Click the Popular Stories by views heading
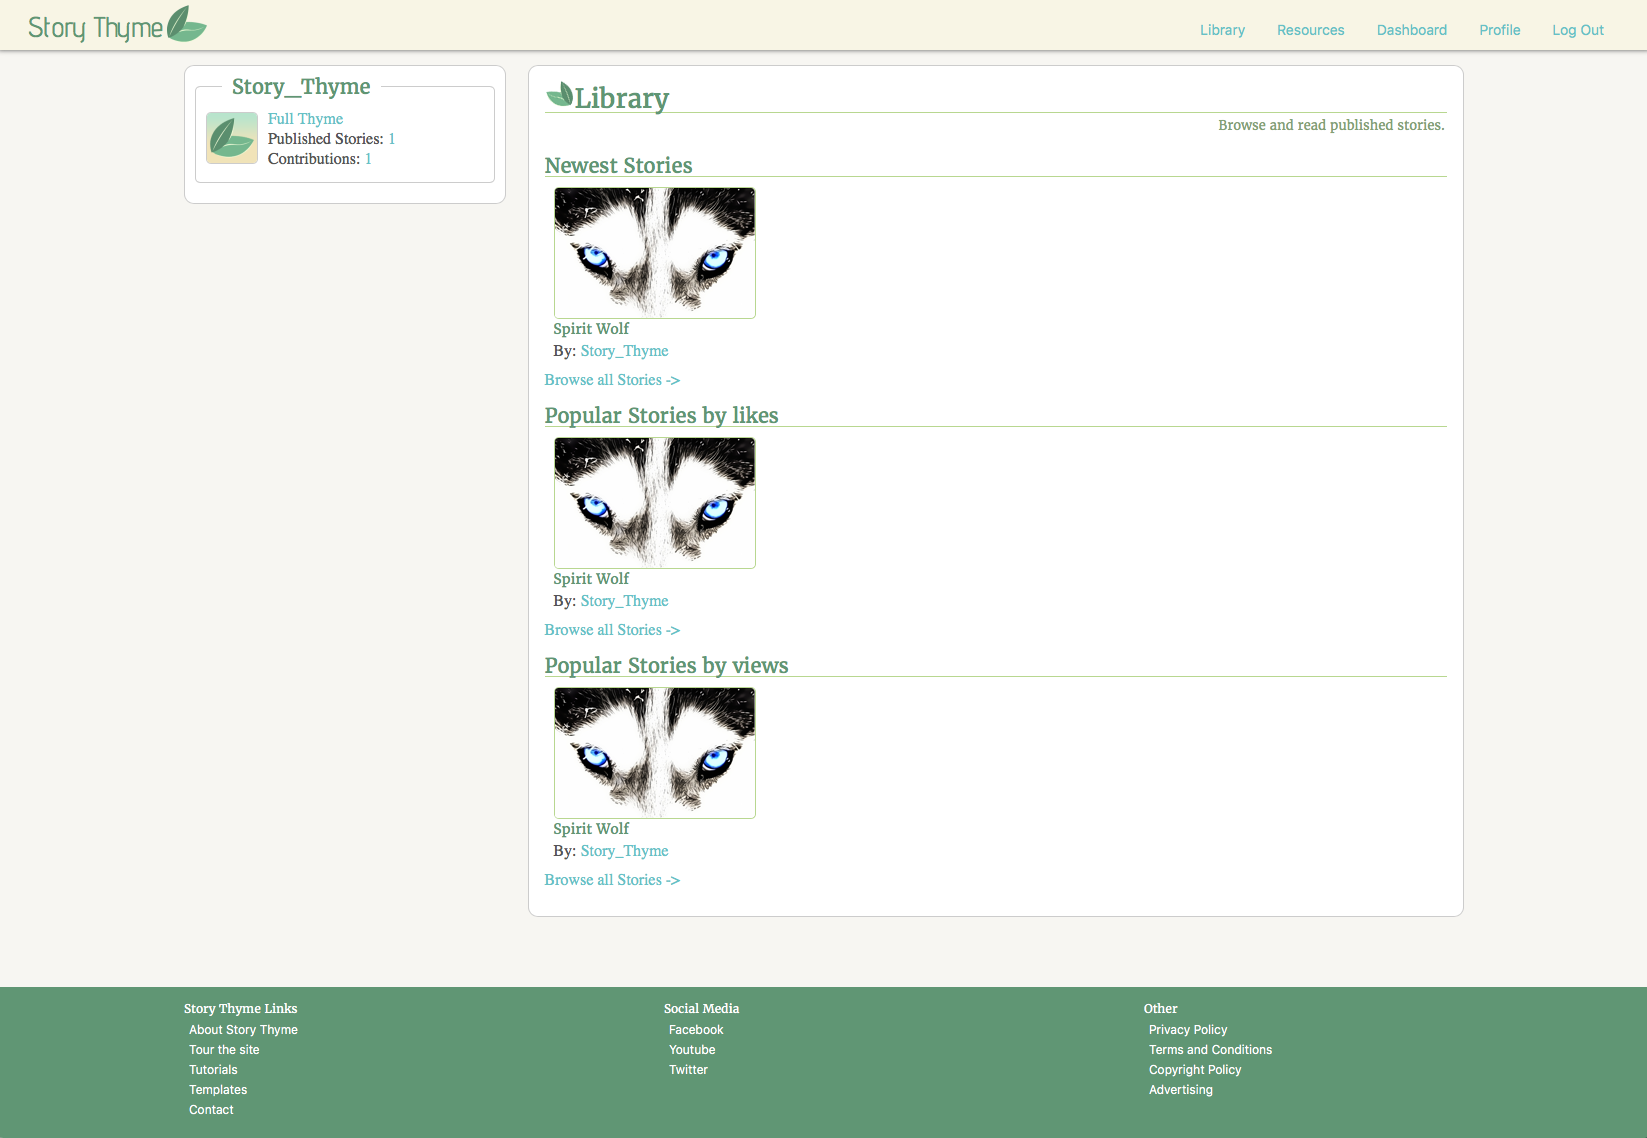 point(666,666)
